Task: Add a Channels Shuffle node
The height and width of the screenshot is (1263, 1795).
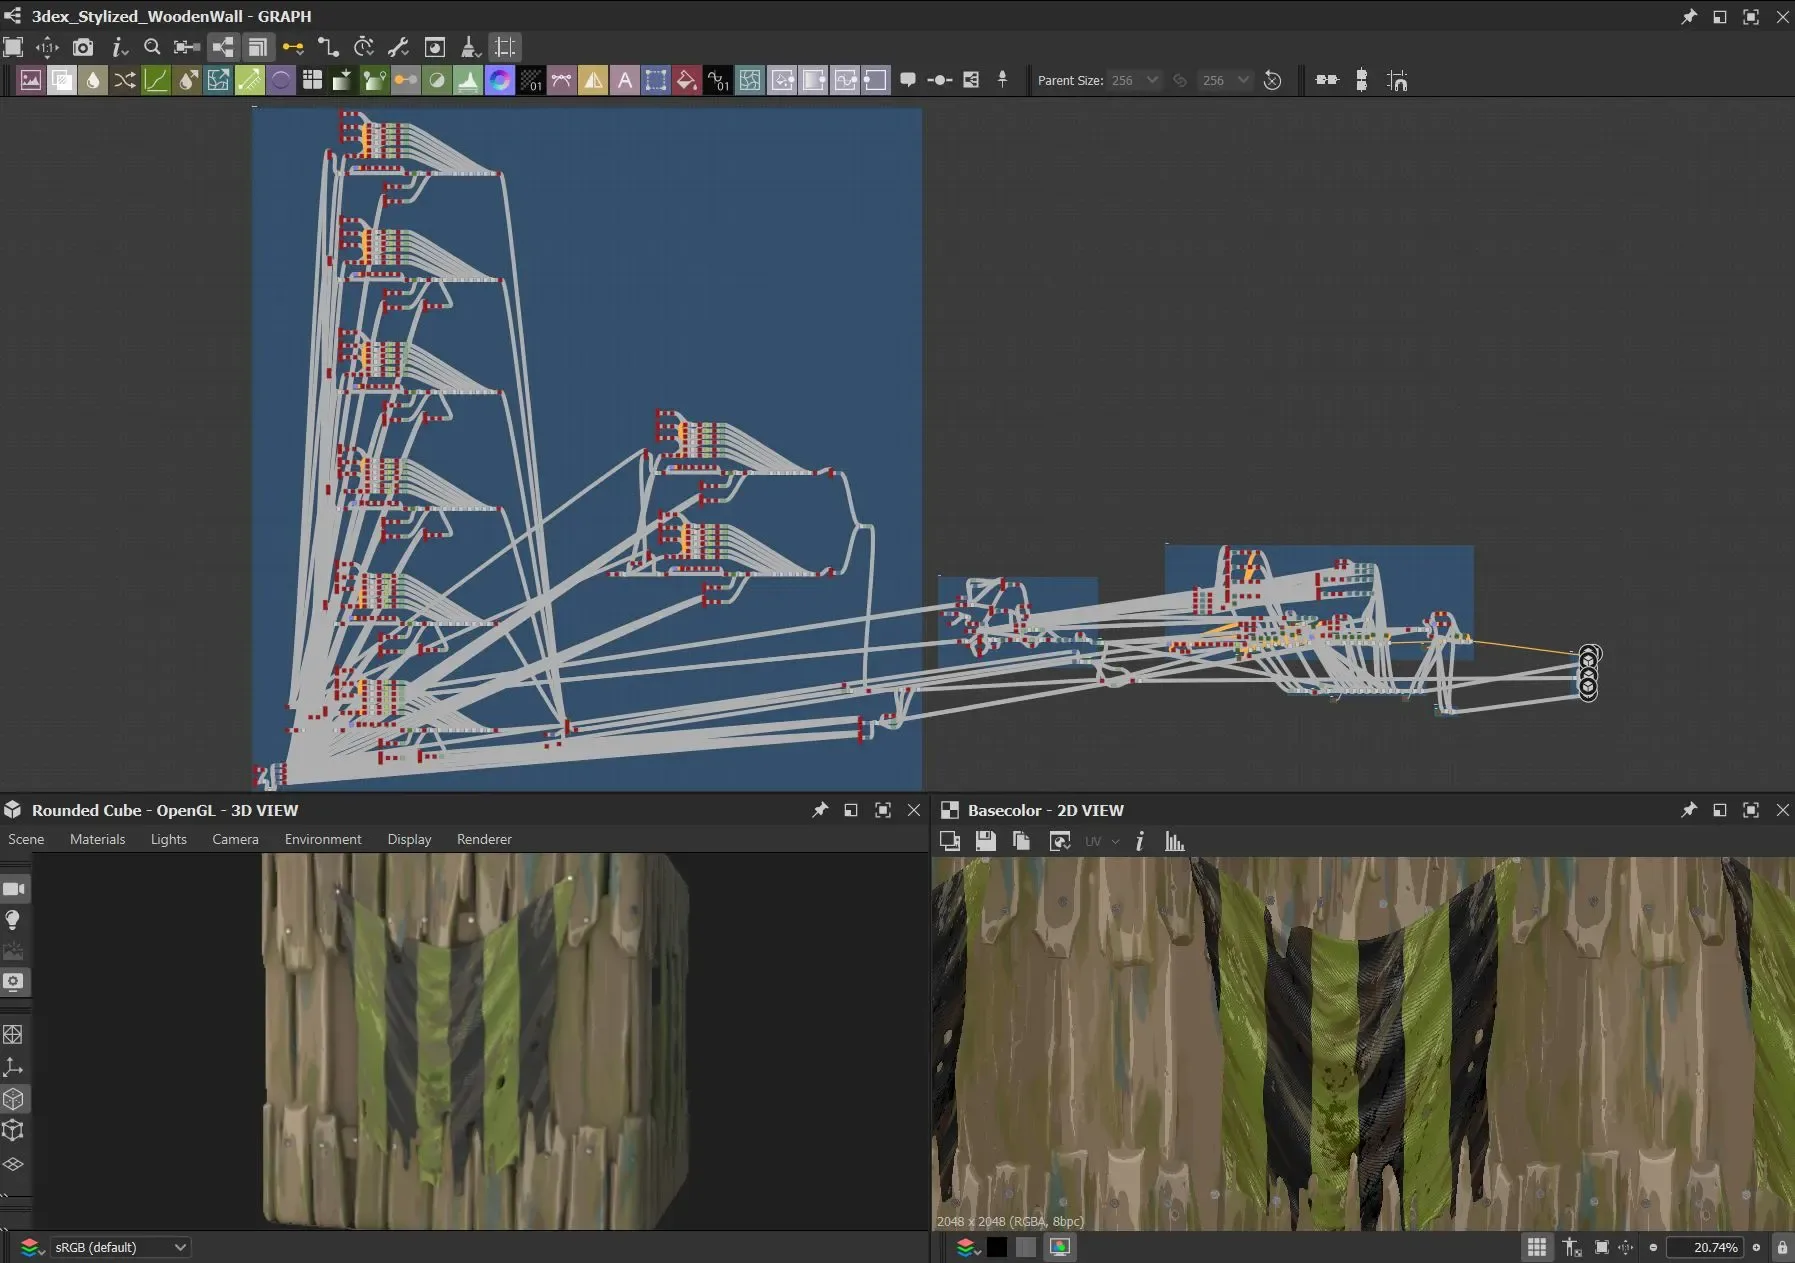Action: [124, 80]
